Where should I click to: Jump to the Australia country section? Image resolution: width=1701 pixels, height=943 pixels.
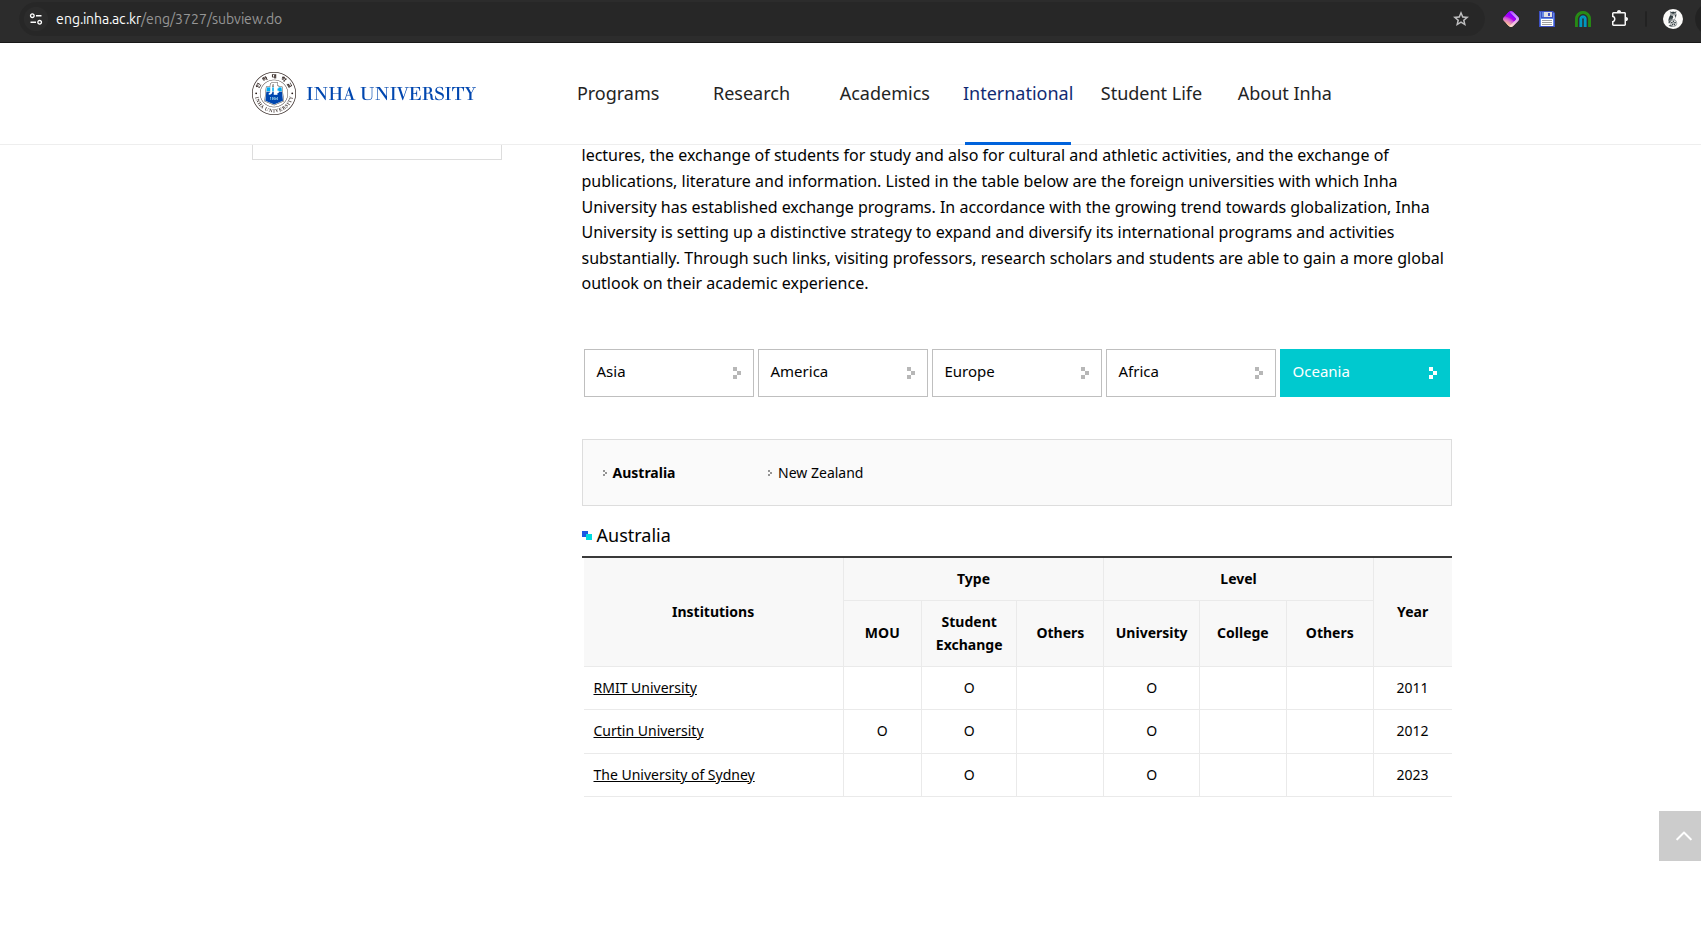pyautogui.click(x=643, y=473)
